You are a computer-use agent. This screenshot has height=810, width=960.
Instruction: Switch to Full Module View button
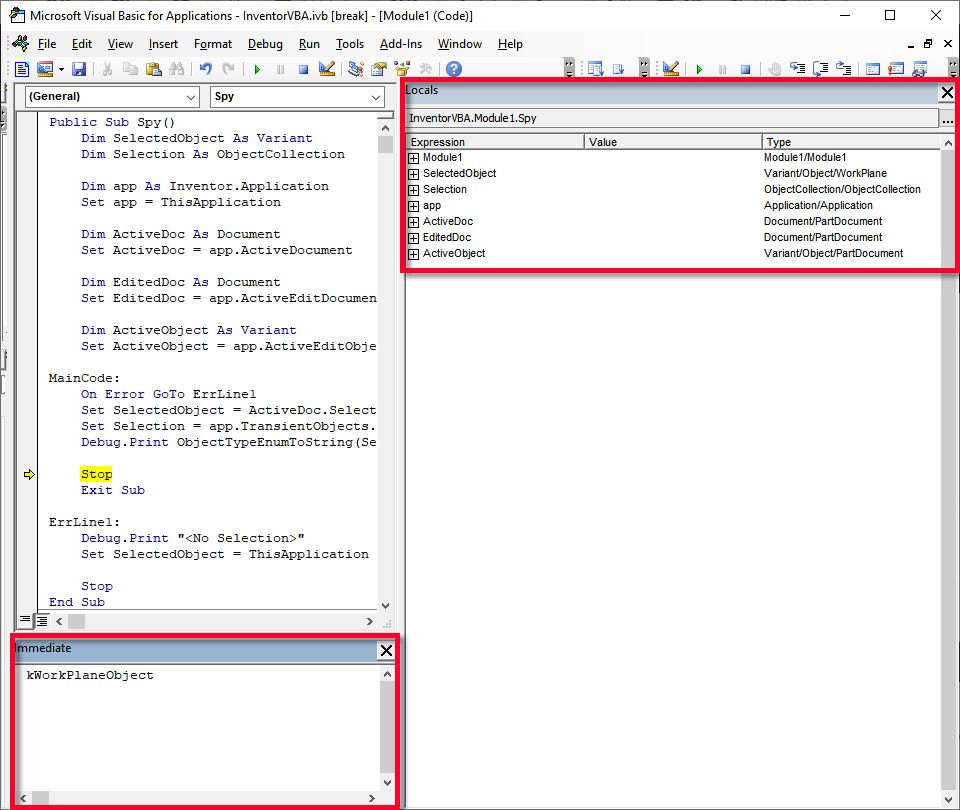tap(42, 621)
